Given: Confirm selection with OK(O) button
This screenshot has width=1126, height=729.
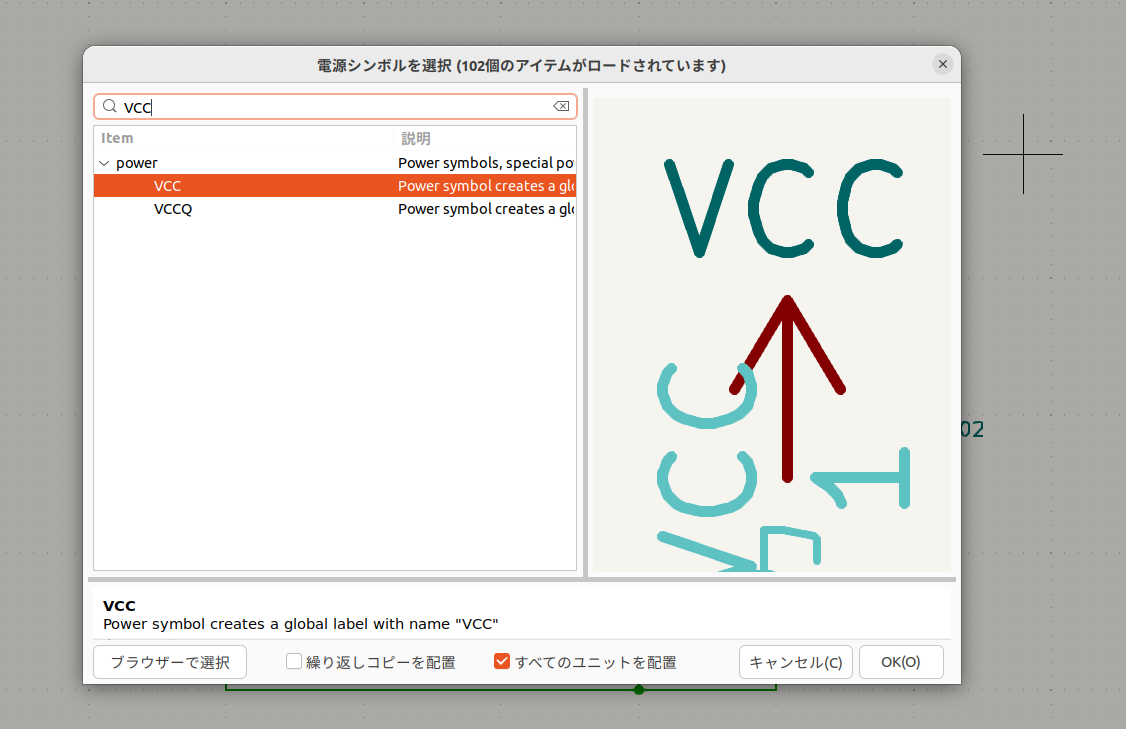Looking at the screenshot, I should pos(900,662).
